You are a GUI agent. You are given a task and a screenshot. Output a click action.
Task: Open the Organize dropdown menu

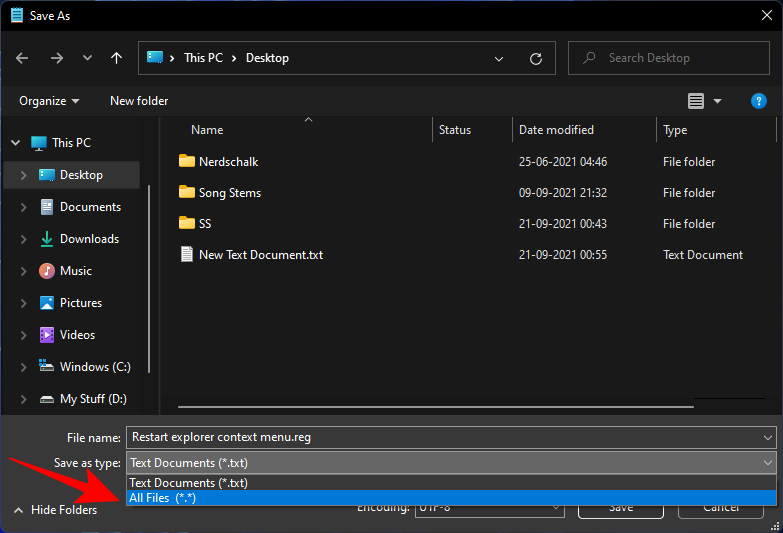[x=48, y=101]
